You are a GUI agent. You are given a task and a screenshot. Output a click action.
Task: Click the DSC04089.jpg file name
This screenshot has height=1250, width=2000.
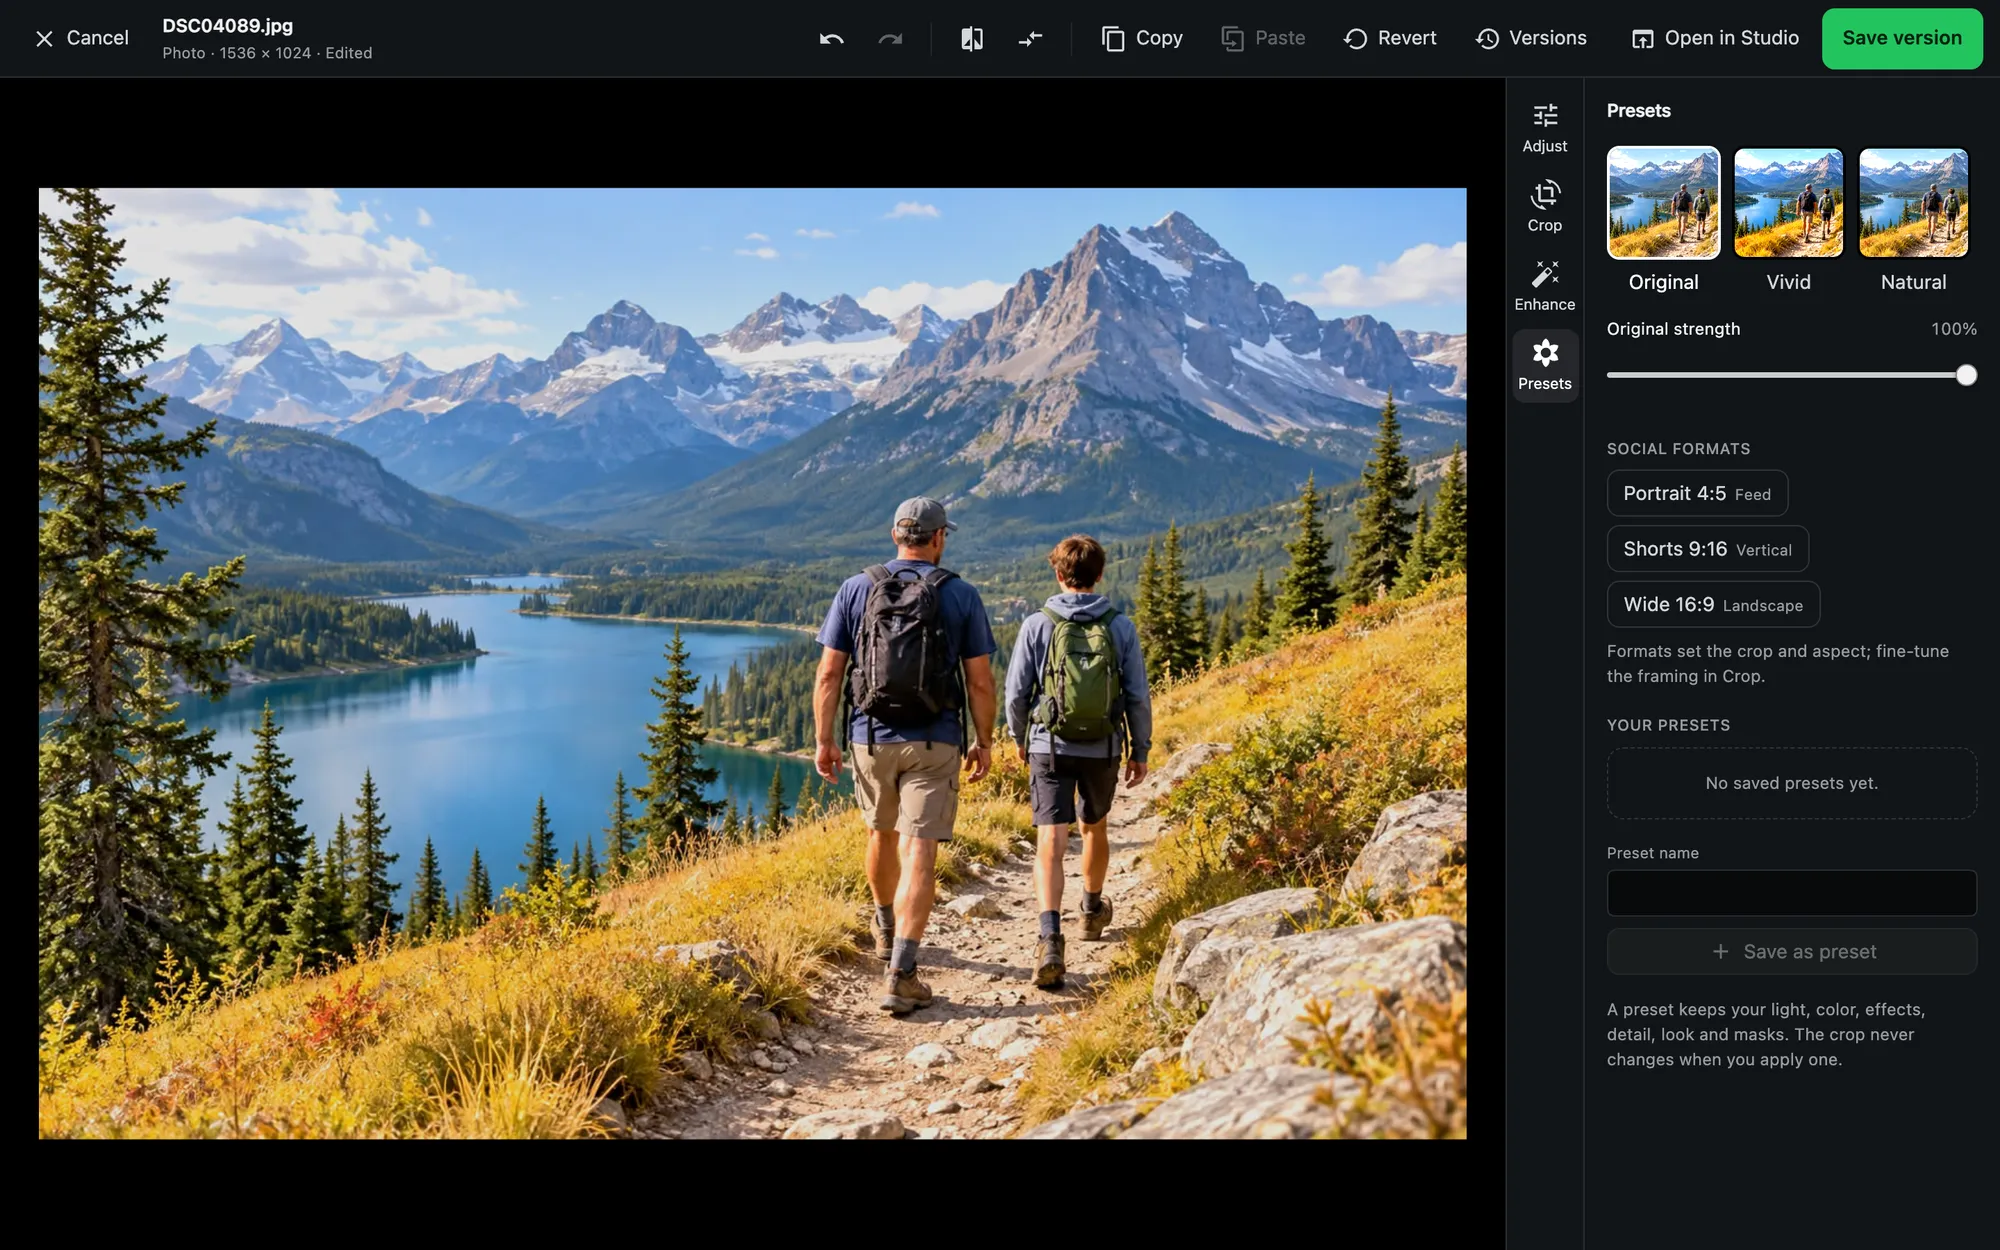click(228, 26)
